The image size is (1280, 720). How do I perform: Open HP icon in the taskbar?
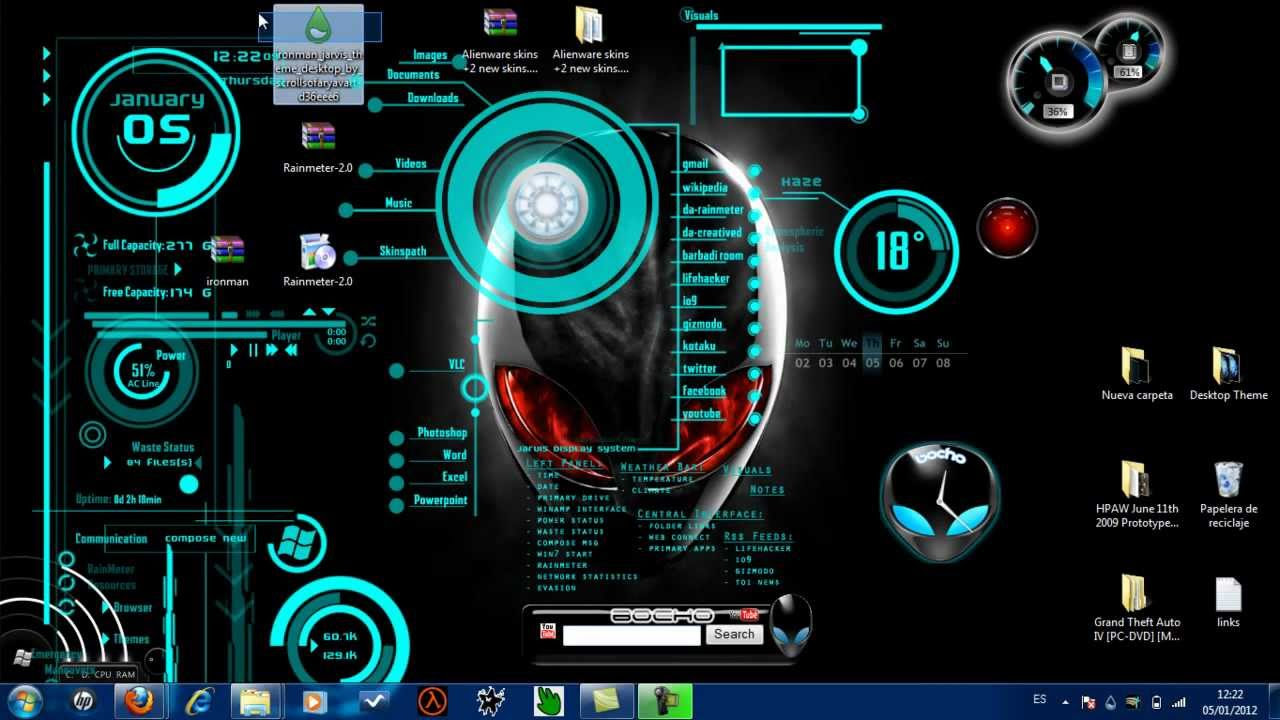82,702
